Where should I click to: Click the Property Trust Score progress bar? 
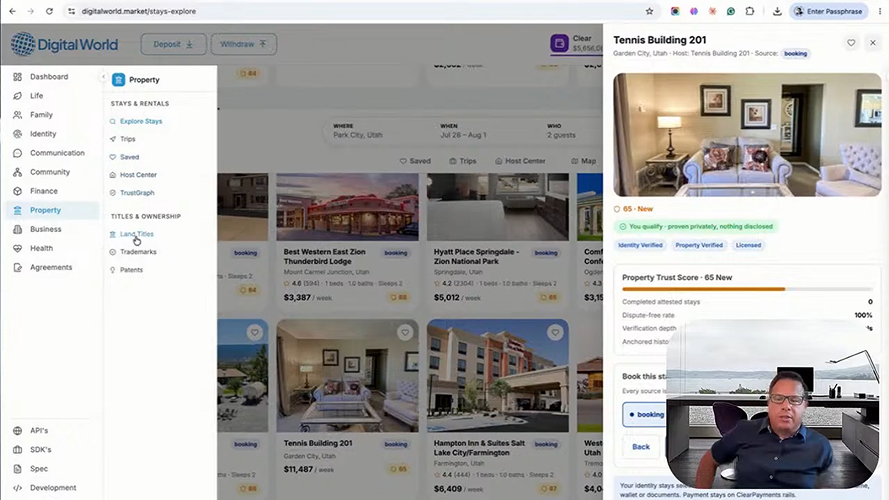pyautogui.click(x=747, y=289)
